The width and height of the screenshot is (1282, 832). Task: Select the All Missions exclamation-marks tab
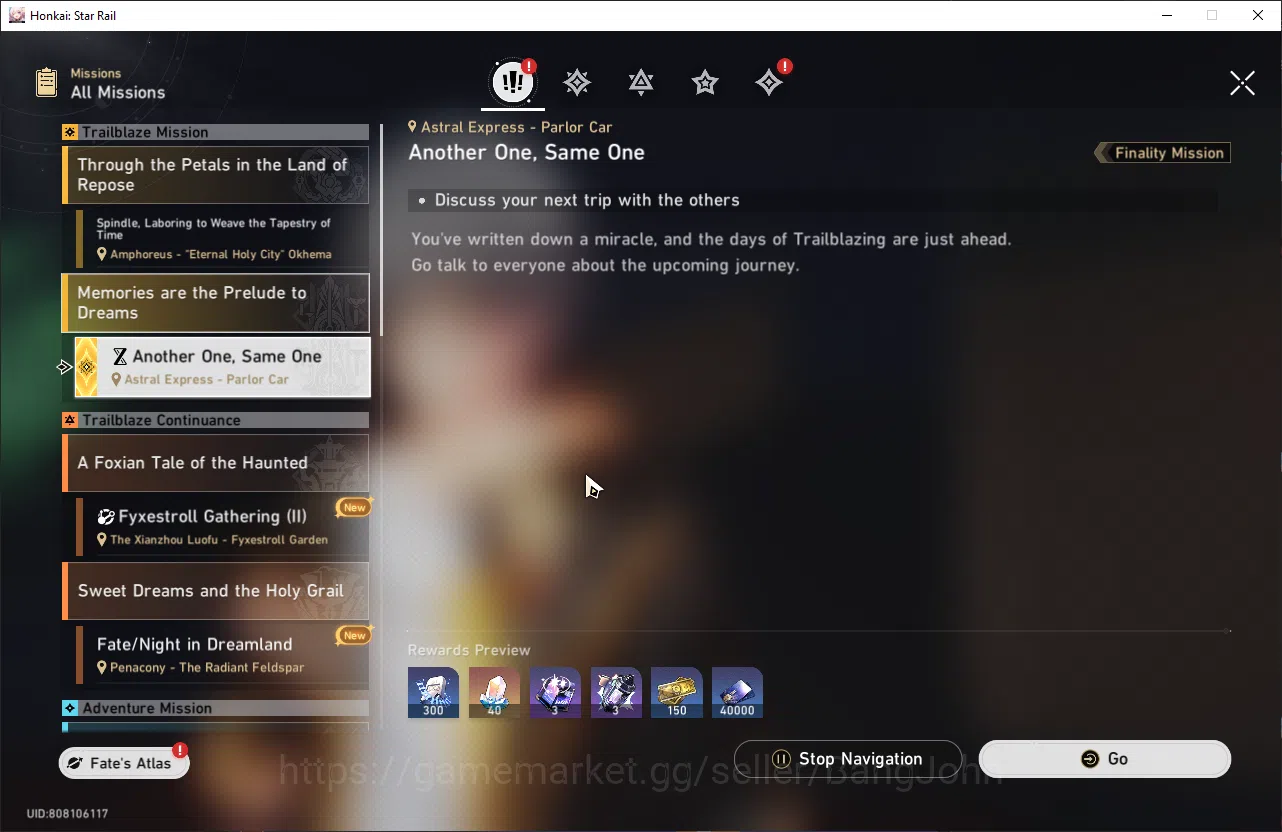513,82
